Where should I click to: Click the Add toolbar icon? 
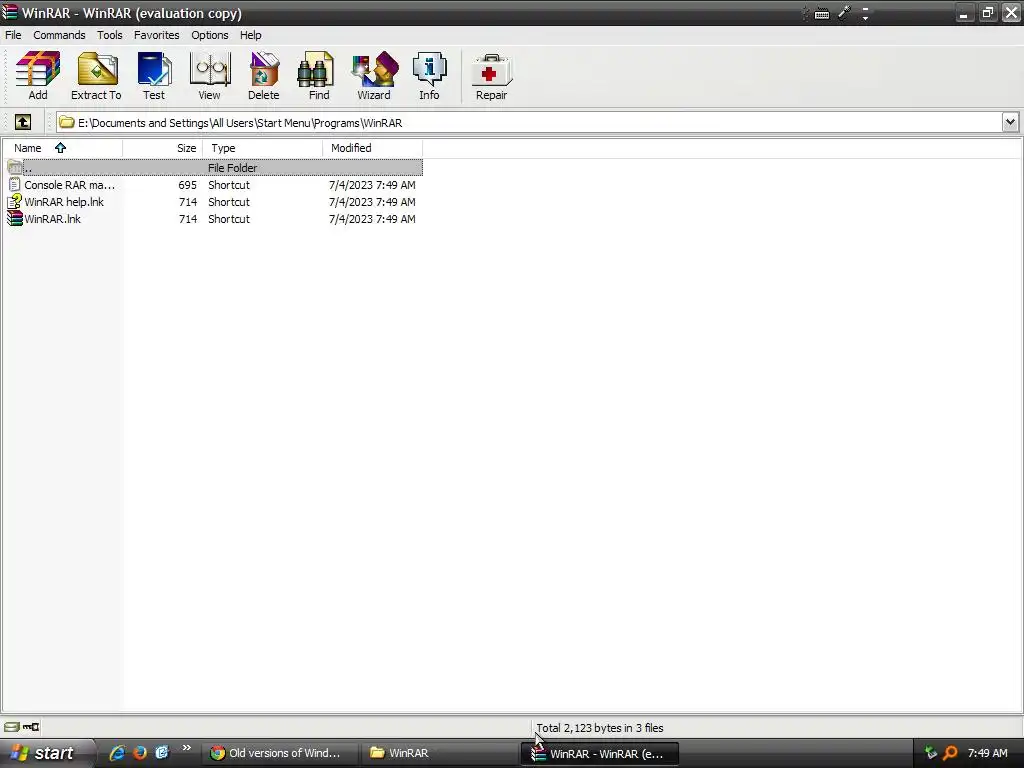pyautogui.click(x=38, y=75)
